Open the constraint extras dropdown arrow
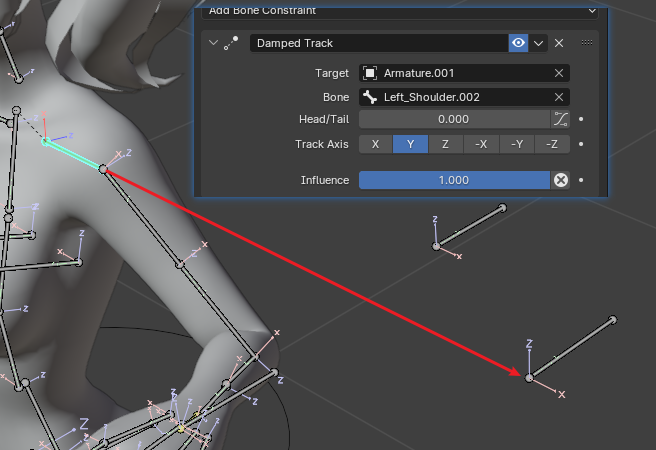The image size is (656, 450). pos(538,43)
